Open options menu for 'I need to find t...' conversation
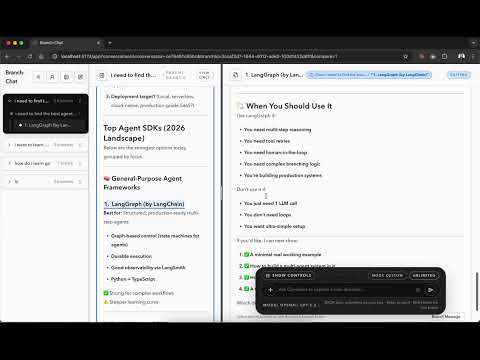The height and width of the screenshot is (360, 480). pos(80,101)
